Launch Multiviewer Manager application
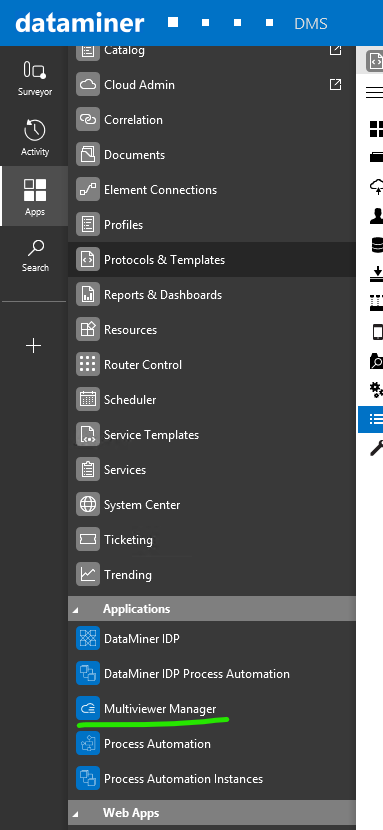Viewport: 383px width, 830px height. 212,708
